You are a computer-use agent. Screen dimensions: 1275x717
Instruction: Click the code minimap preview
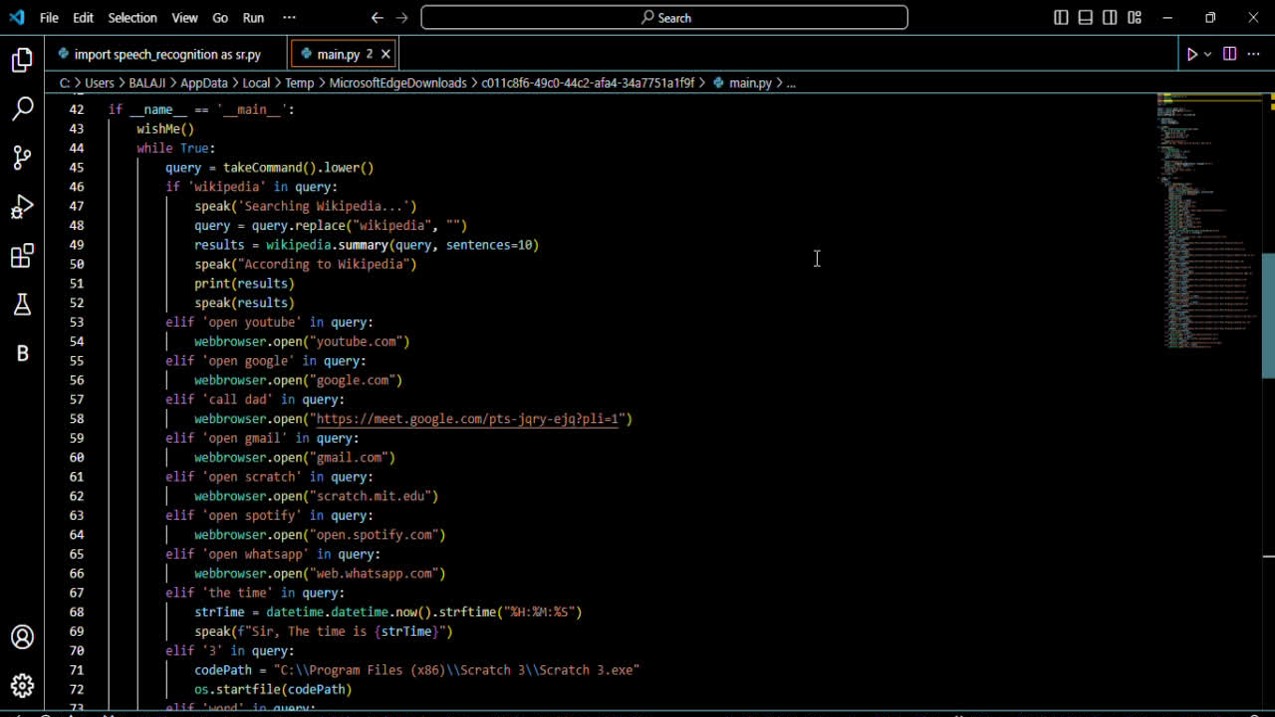point(1209,220)
